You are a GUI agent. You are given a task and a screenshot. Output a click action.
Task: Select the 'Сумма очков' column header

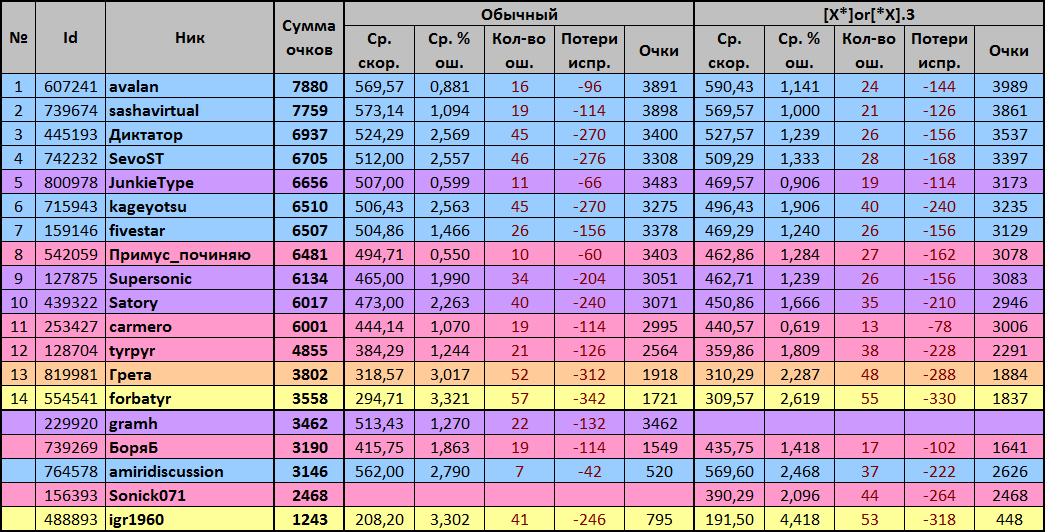[309, 38]
